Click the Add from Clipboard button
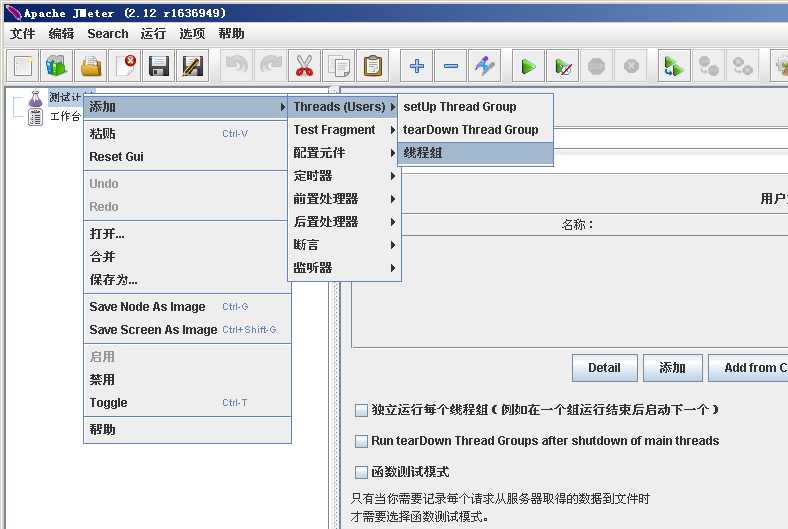The width and height of the screenshot is (788, 529). [749, 368]
